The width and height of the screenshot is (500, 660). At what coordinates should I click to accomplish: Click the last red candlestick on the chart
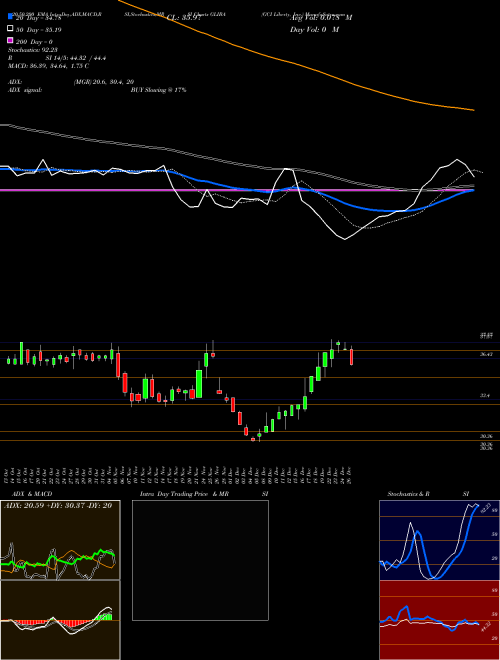[351, 356]
